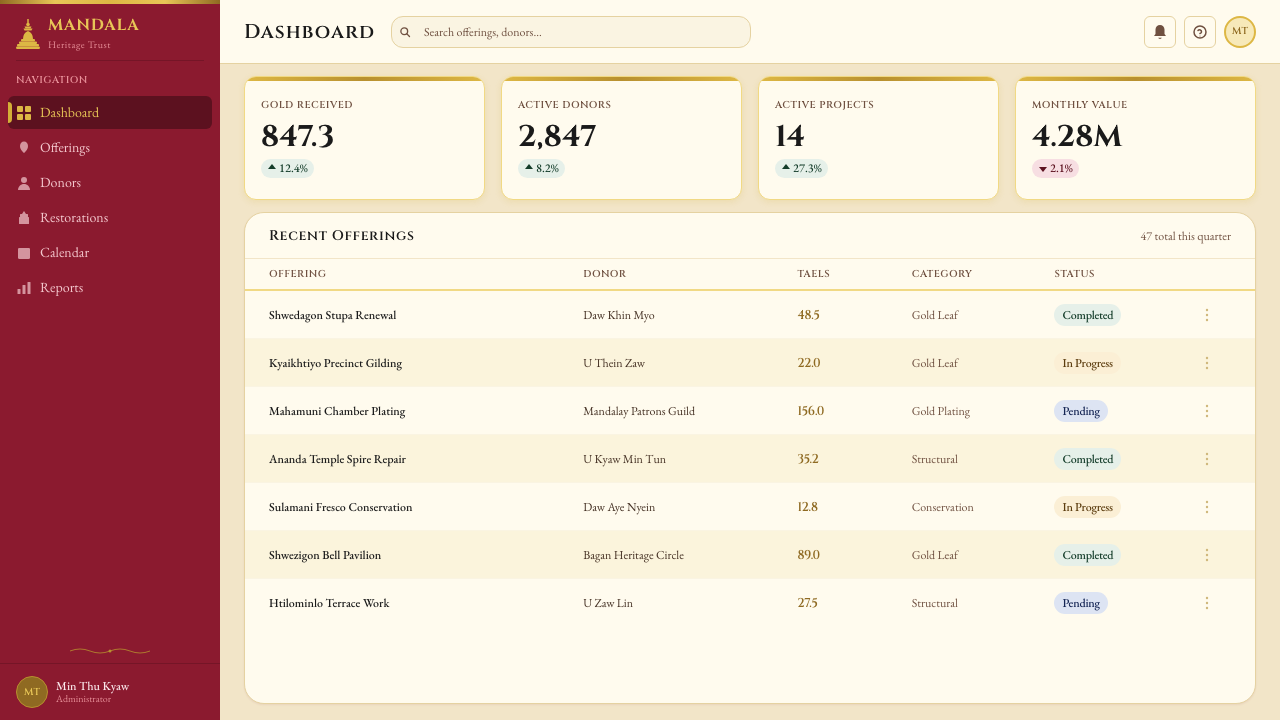This screenshot has width=1280, height=720.
Task: Click the Mandala stupa logo icon
Action: pyautogui.click(x=28, y=34)
